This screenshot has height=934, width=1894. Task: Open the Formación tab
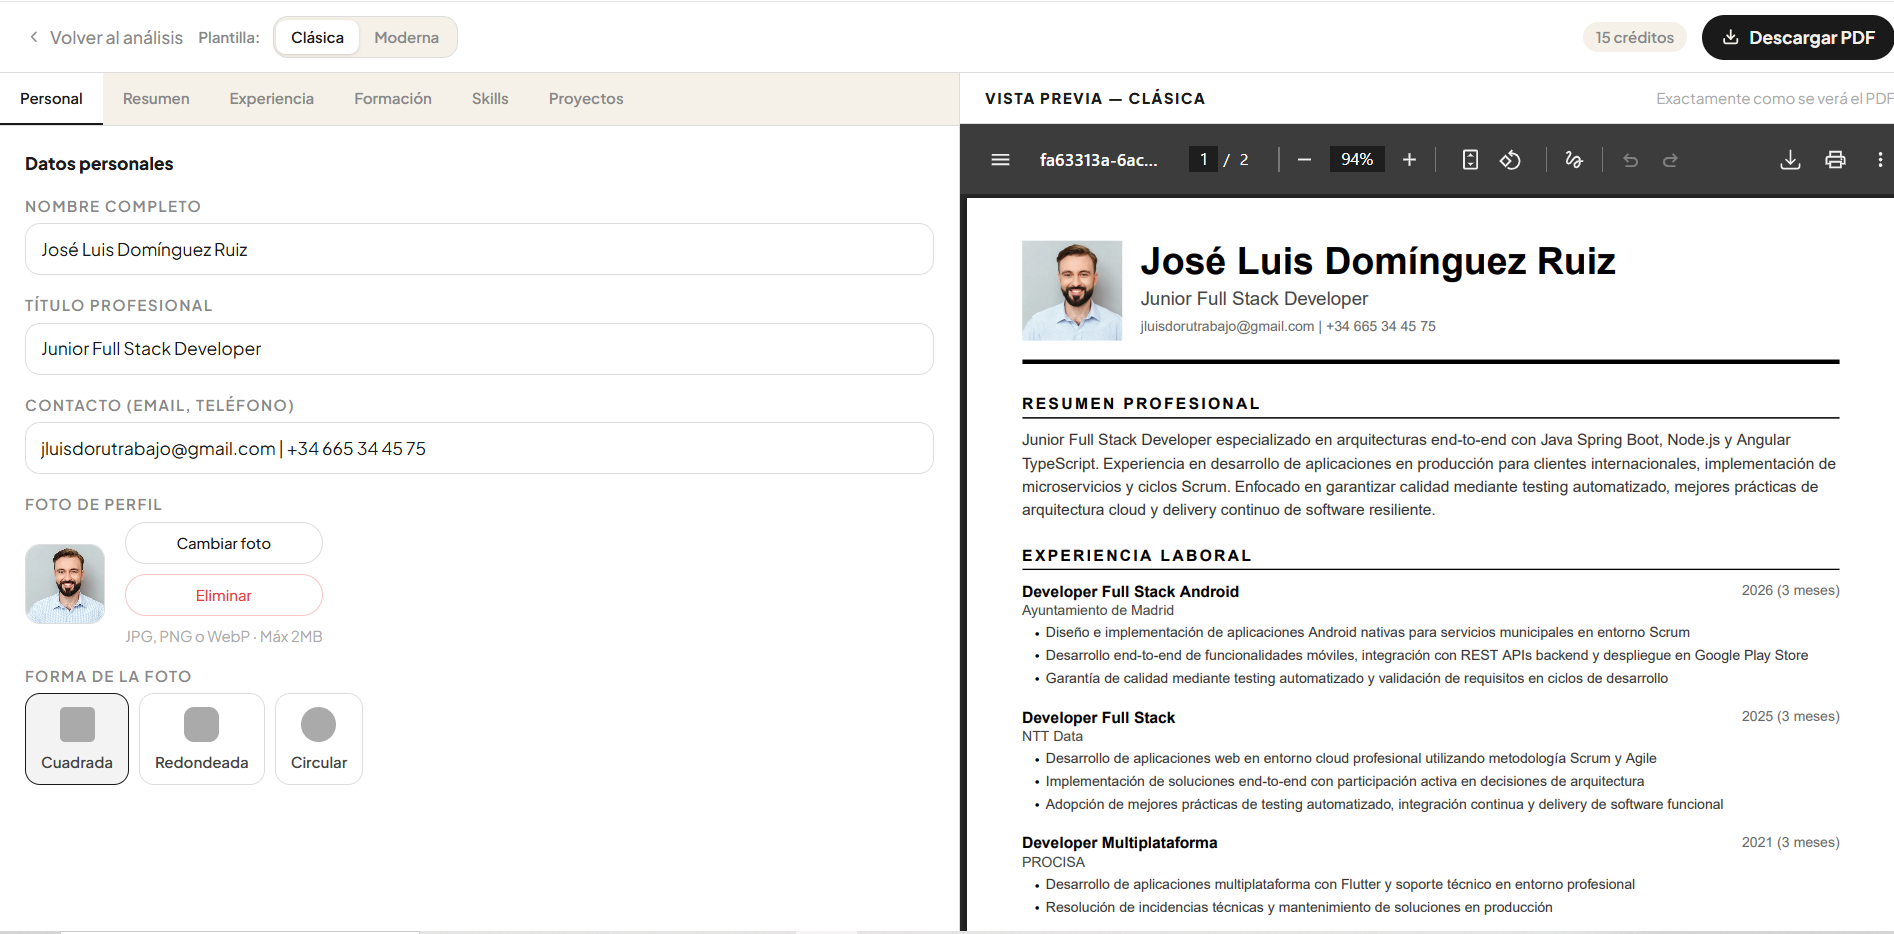tap(393, 99)
